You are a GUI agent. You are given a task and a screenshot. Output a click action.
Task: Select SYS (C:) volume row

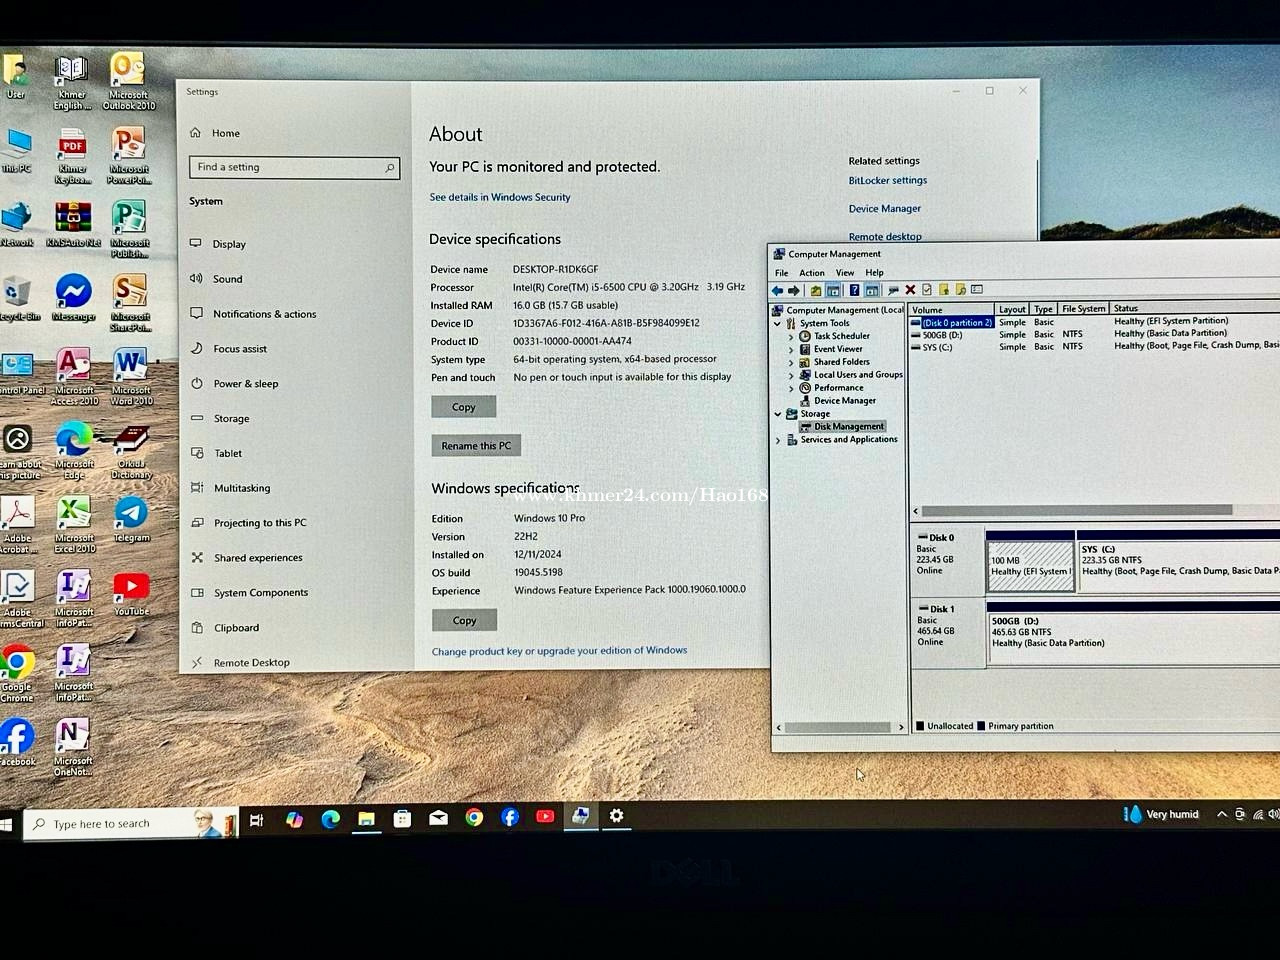coord(938,348)
